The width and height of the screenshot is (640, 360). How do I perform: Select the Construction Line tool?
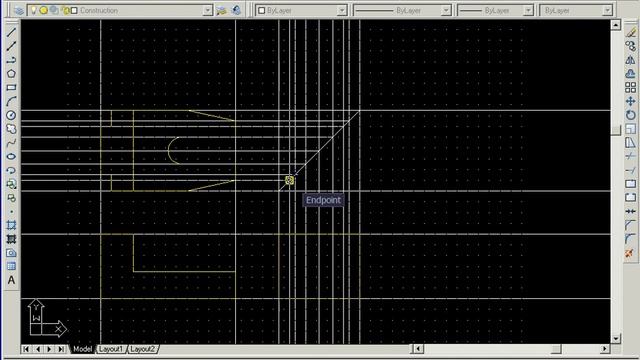11,46
